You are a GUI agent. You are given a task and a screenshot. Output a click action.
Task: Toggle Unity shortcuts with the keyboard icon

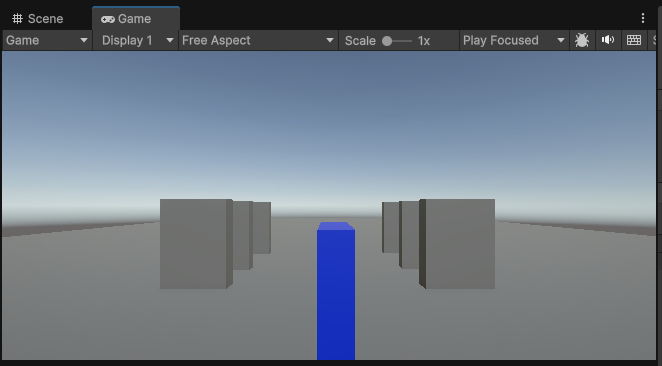(634, 40)
